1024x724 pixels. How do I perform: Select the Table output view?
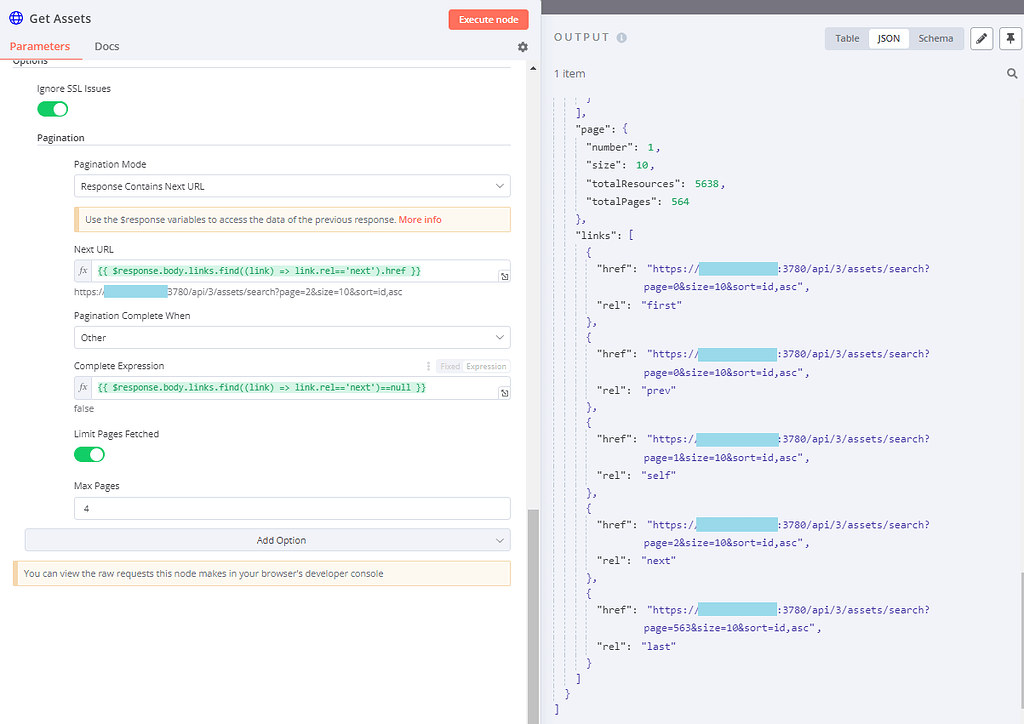point(846,38)
